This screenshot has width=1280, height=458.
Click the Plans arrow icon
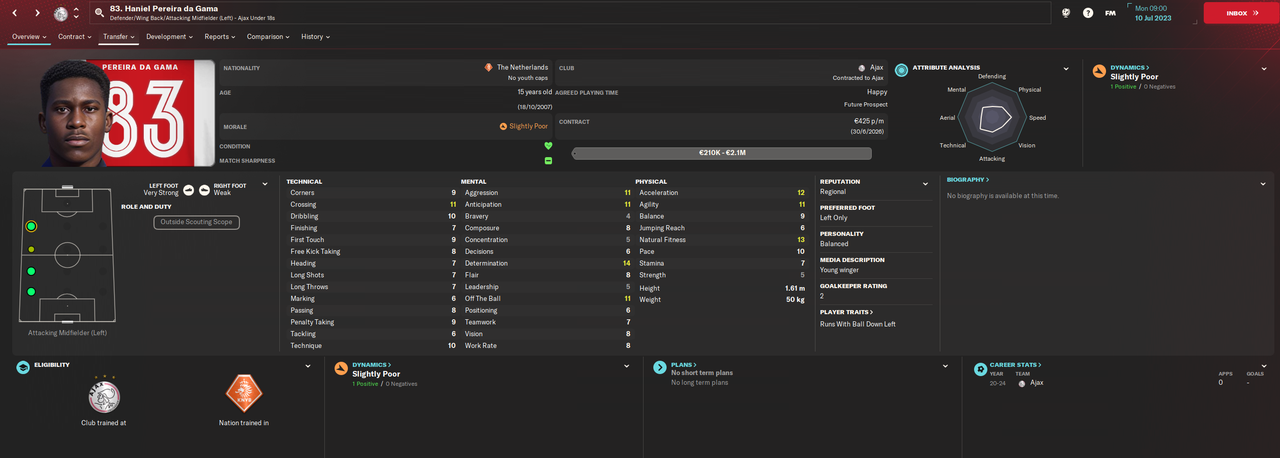[x=660, y=368]
